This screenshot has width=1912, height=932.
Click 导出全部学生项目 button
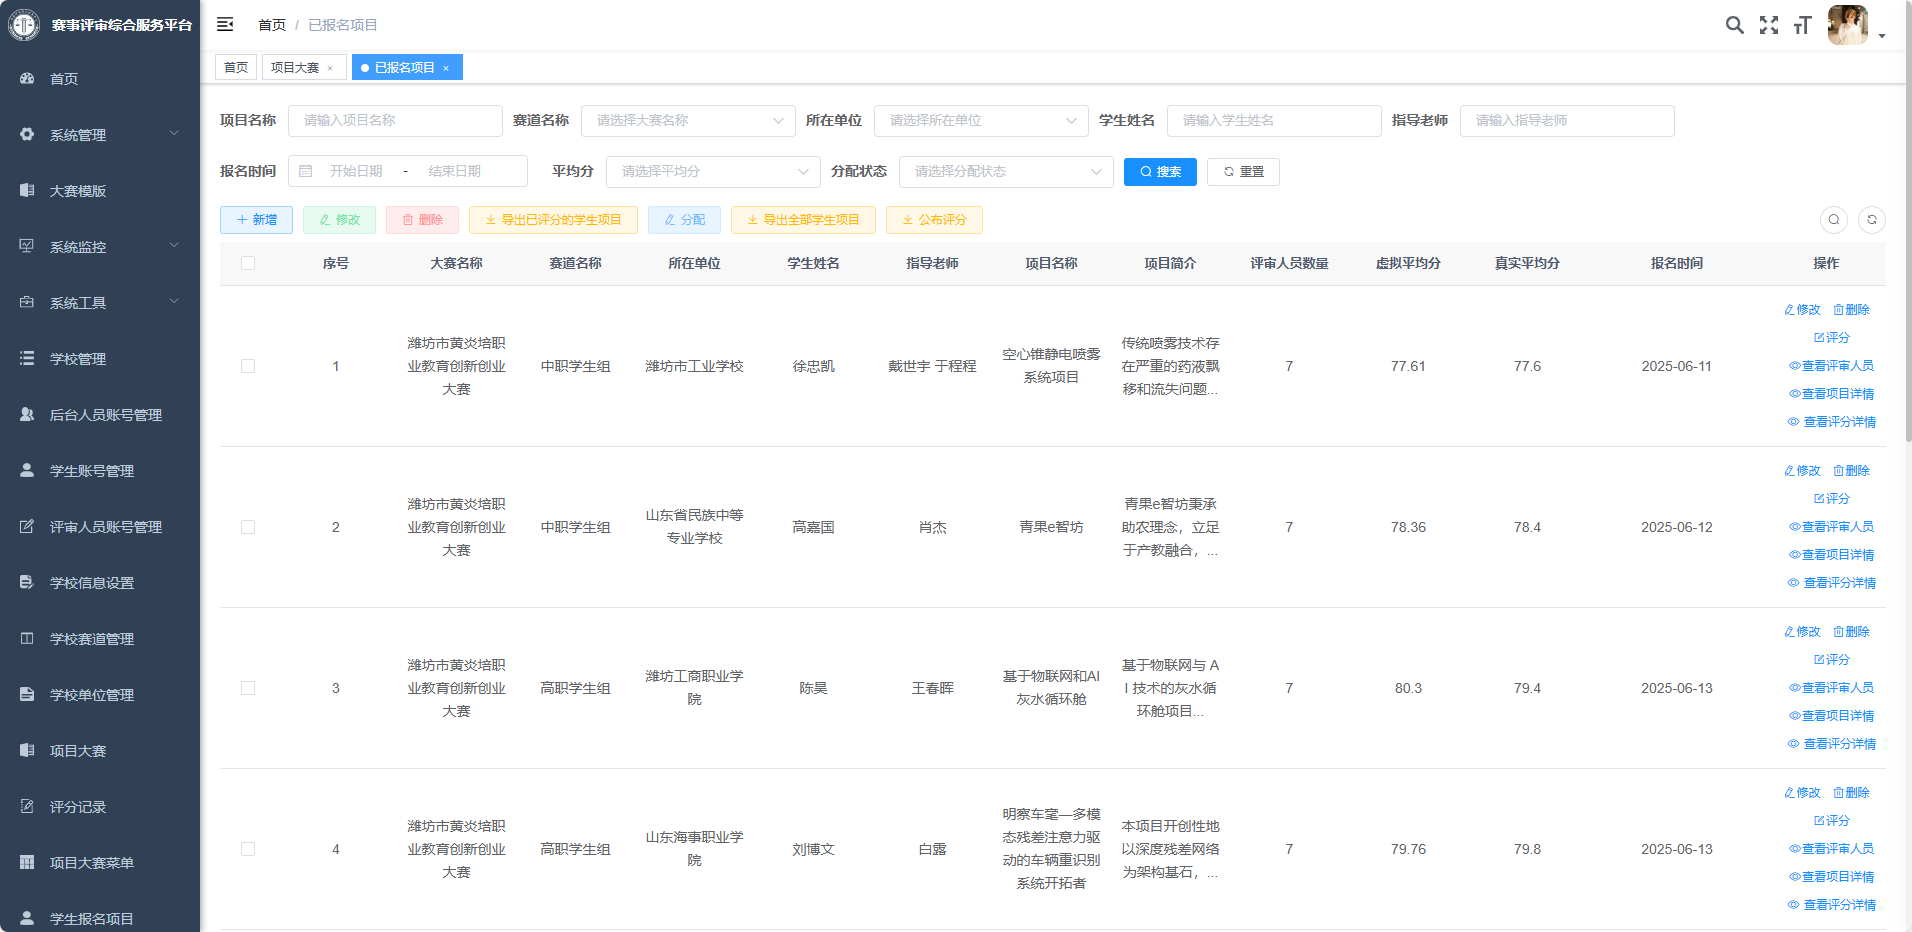point(803,220)
